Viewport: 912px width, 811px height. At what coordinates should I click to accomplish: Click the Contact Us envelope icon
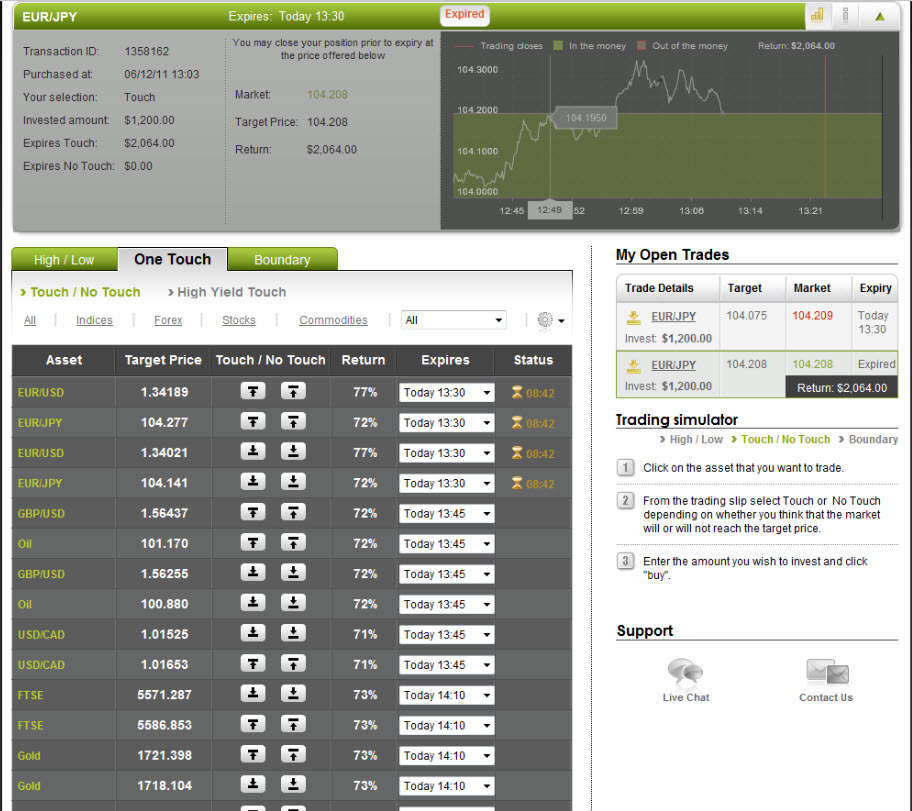tap(826, 672)
